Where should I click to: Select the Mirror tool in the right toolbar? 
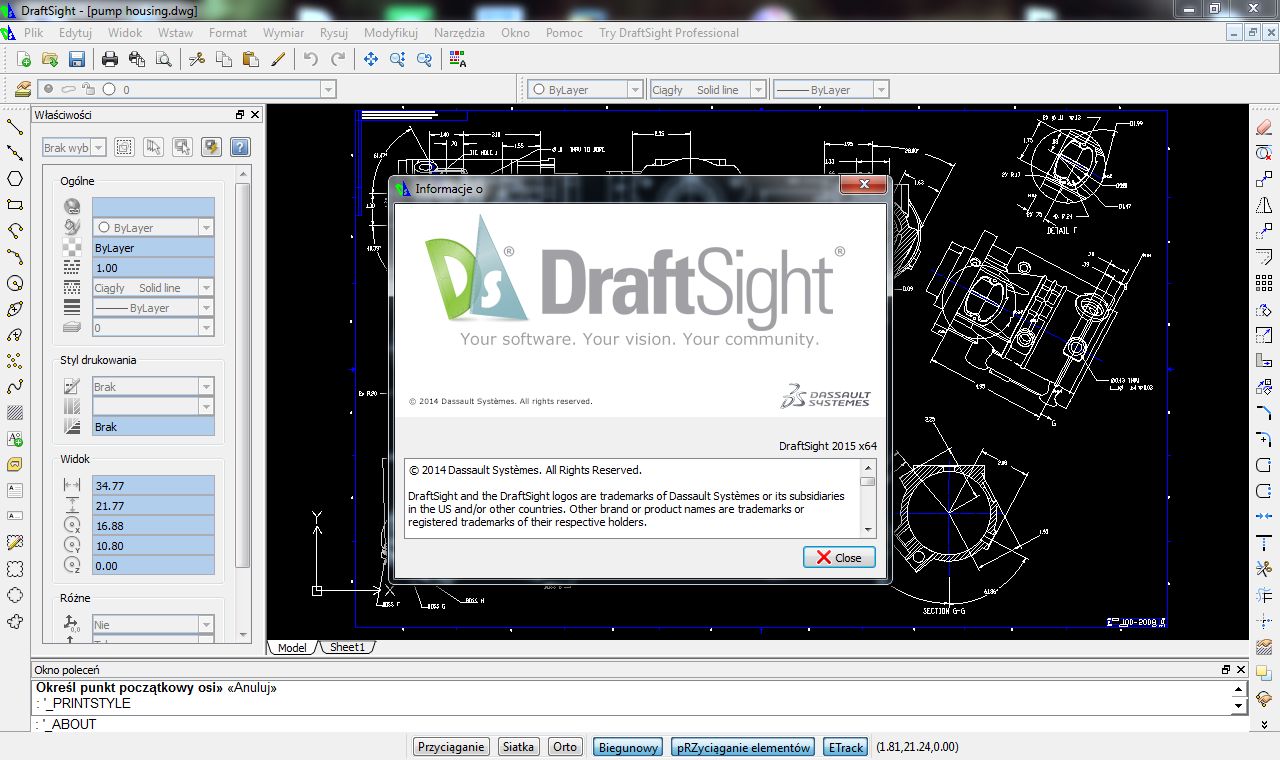point(1264,205)
